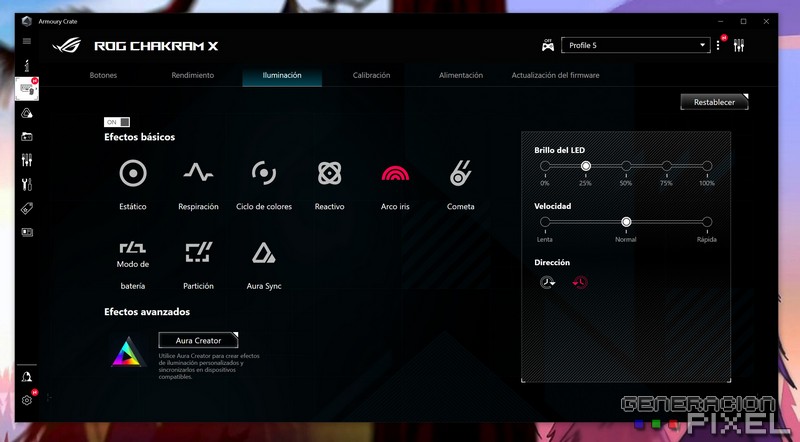Click the 25% brightness slider handle

pos(586,166)
